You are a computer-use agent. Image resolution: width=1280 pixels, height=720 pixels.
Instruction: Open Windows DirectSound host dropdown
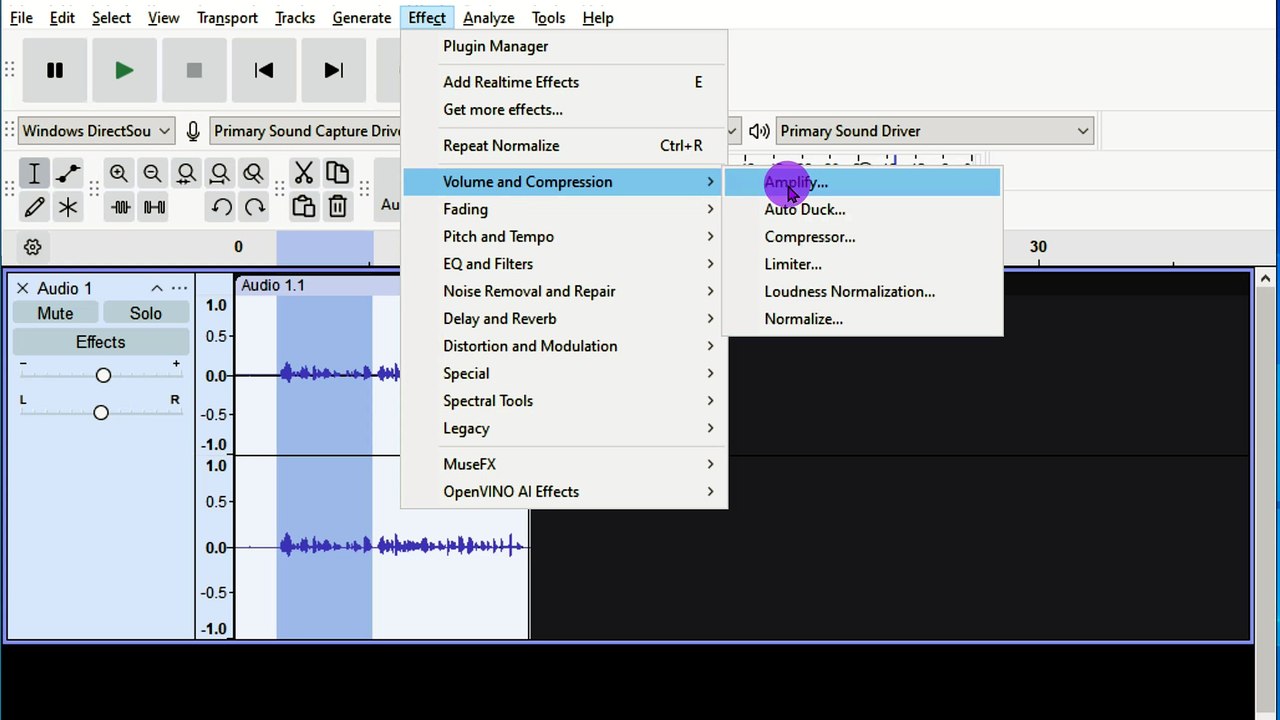96,131
